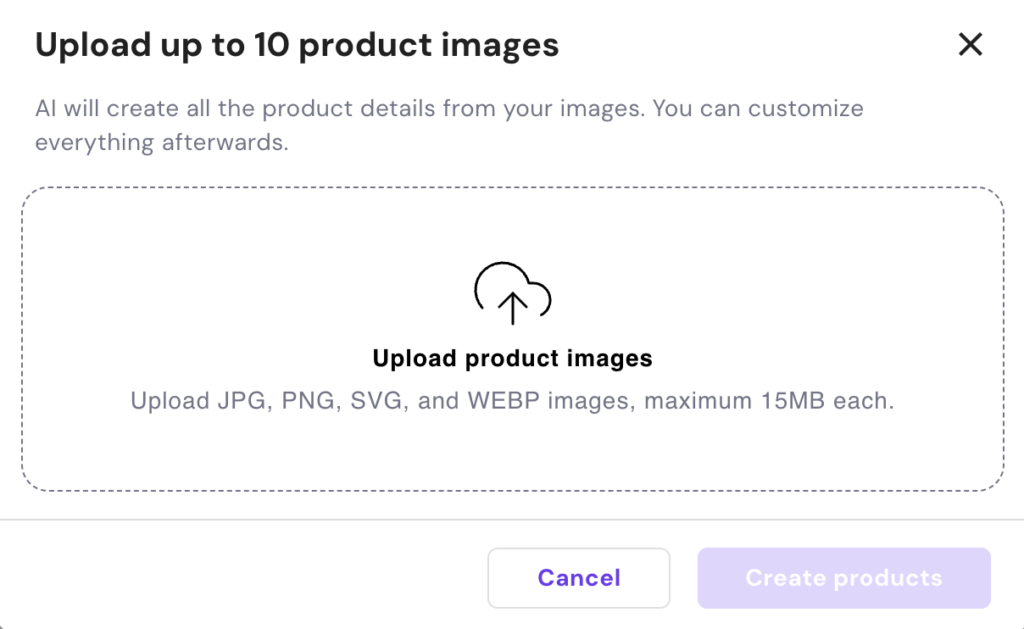The height and width of the screenshot is (629, 1024).
Task: Click the Upload up to 10 product images title
Action: tap(297, 44)
